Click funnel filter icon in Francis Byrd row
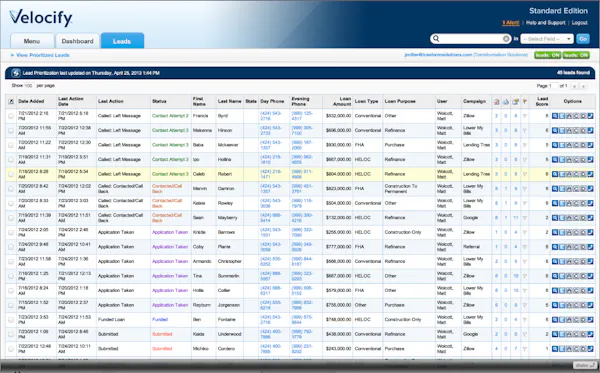Viewport: 600px width, 373px height. 525,116
